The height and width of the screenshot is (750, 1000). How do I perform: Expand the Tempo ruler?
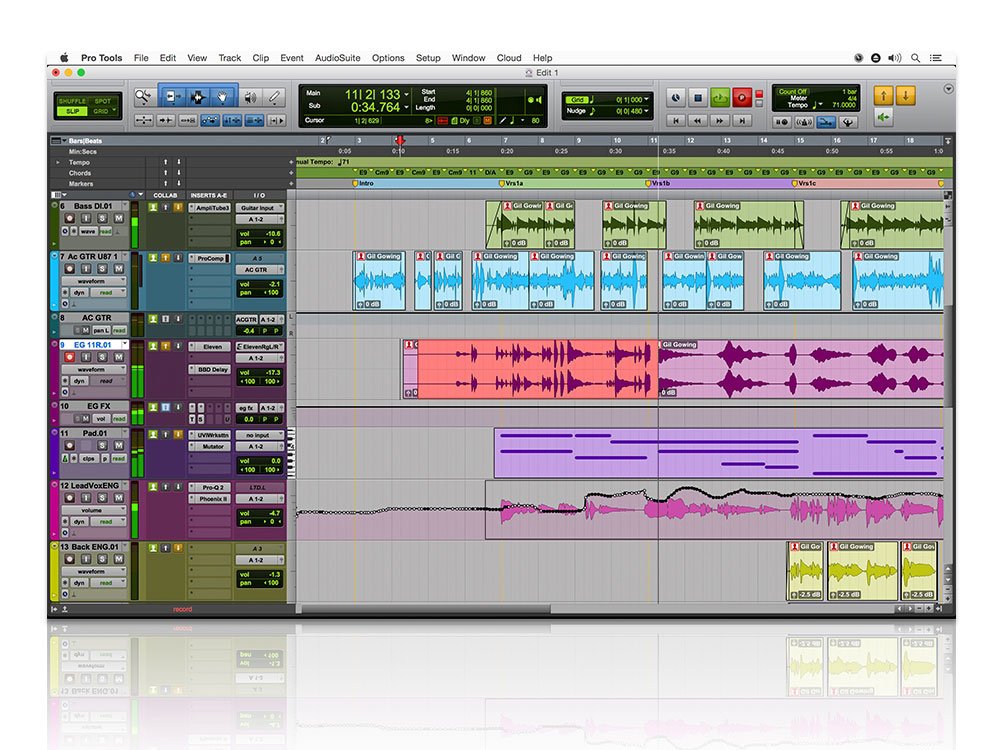pos(58,162)
